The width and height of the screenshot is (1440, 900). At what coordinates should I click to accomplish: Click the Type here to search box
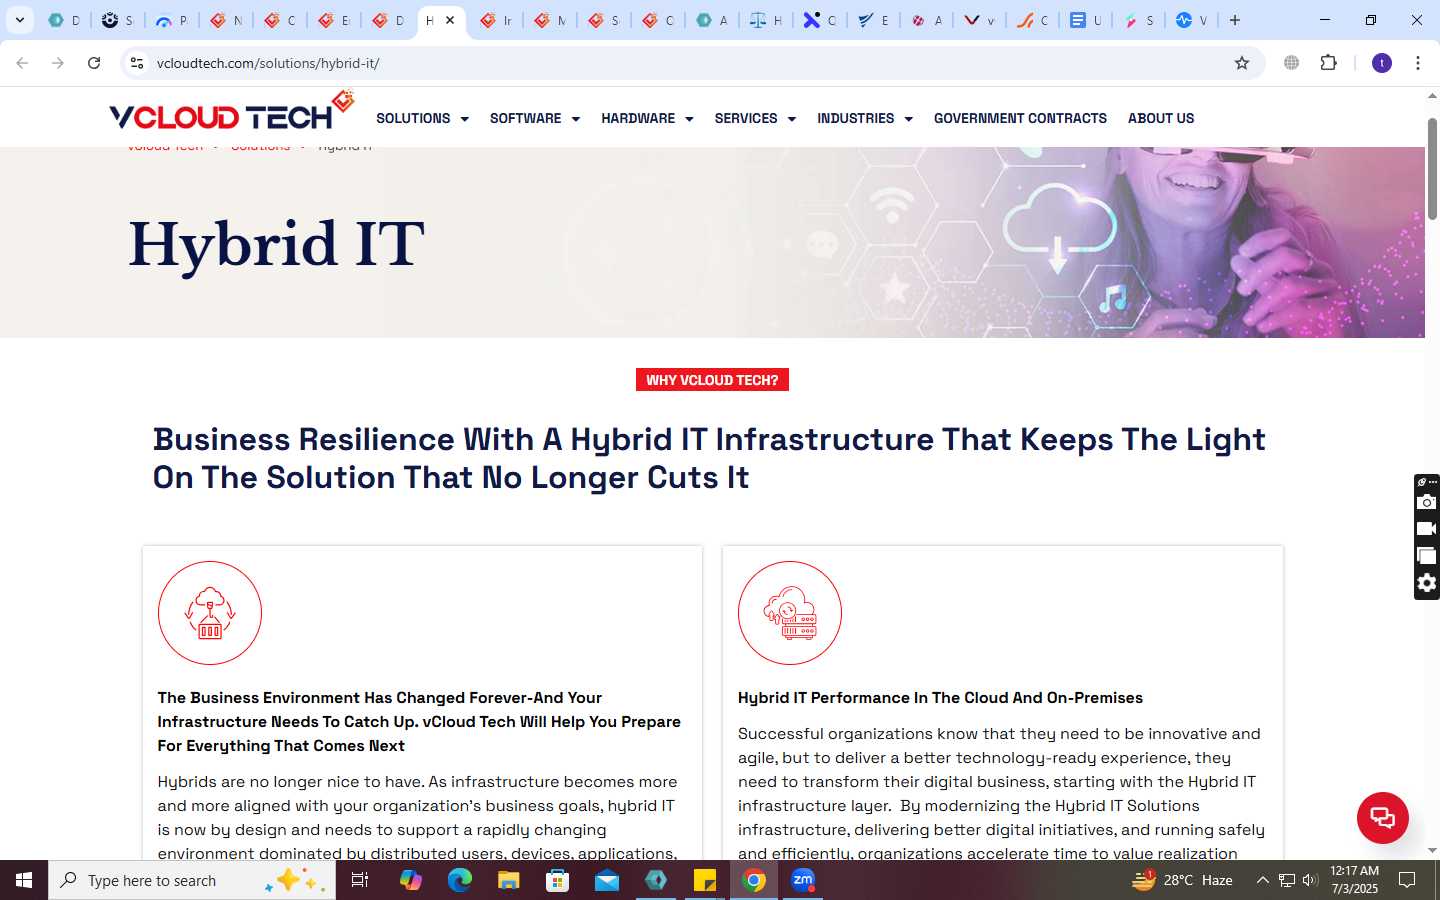pos(192,880)
